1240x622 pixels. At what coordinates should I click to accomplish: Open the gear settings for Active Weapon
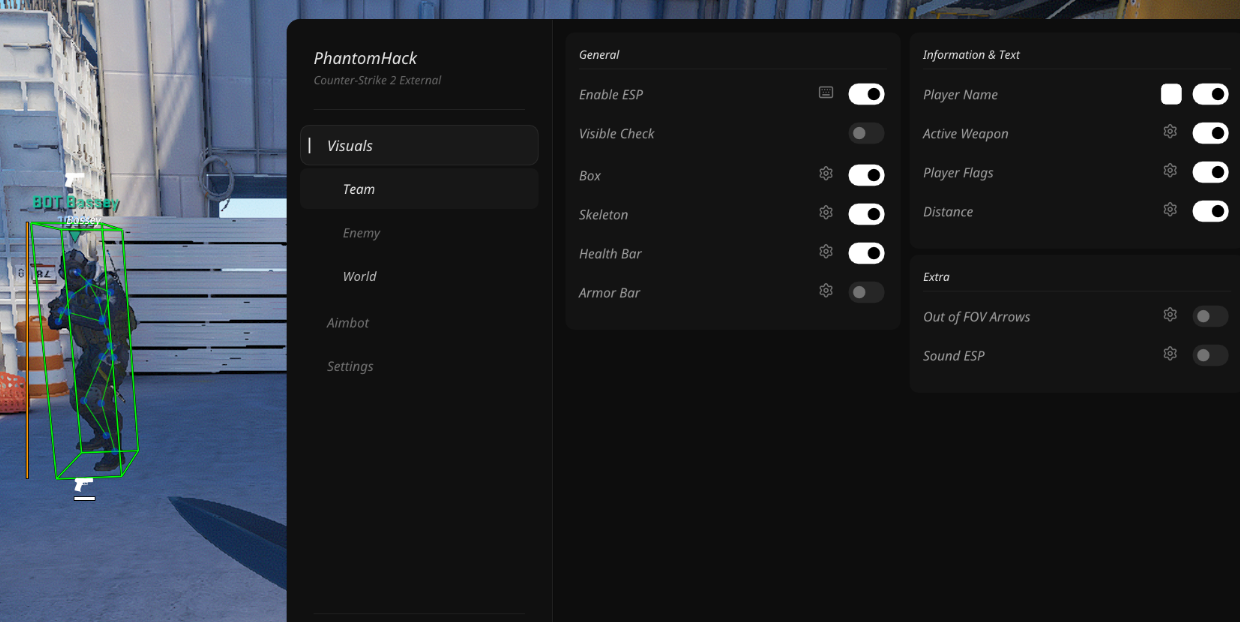[1170, 132]
